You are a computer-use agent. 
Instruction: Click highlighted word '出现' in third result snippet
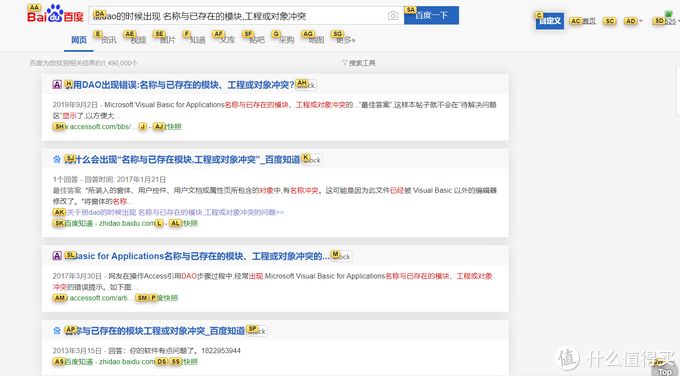click(256, 276)
